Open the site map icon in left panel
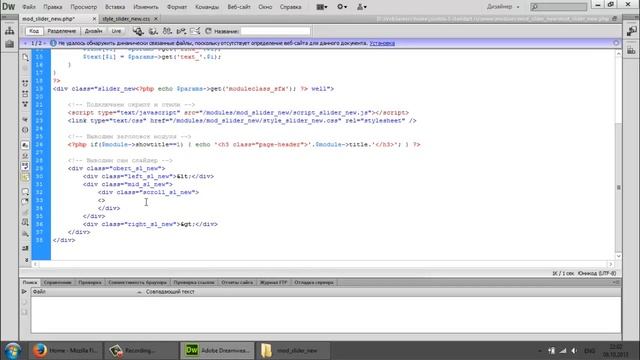 coord(9,31)
